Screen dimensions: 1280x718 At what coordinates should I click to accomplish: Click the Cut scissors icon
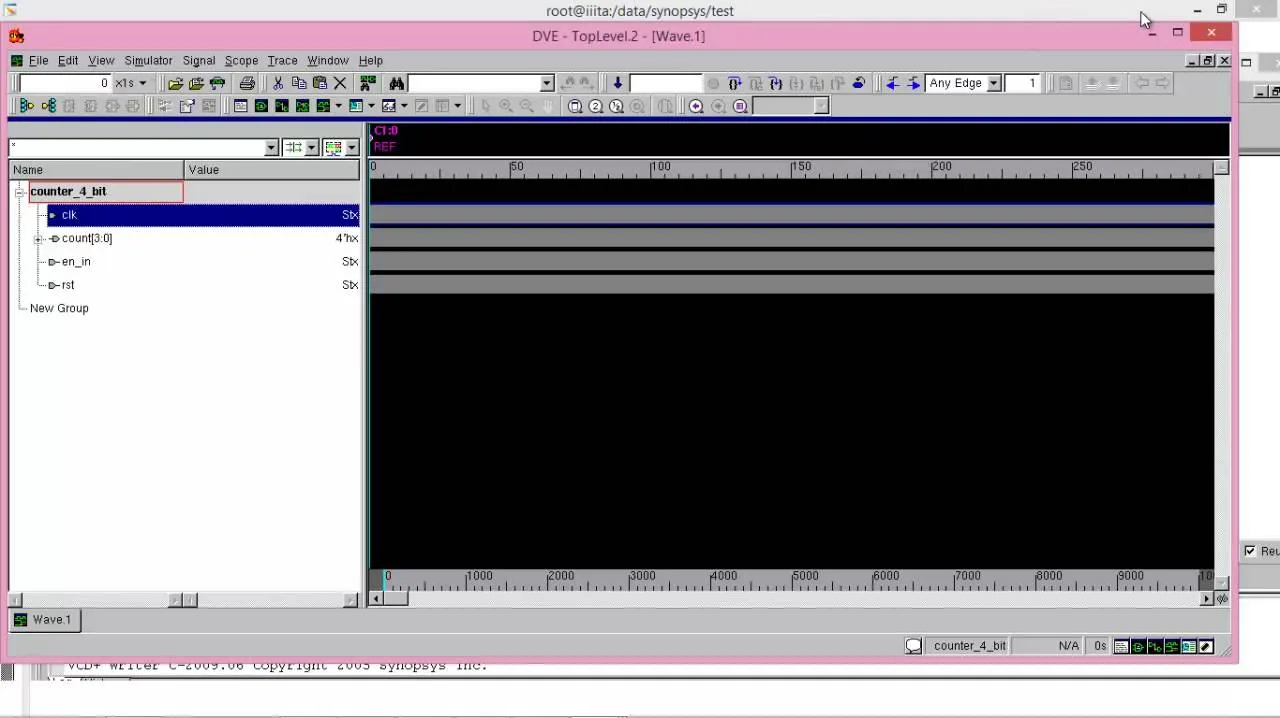click(278, 83)
